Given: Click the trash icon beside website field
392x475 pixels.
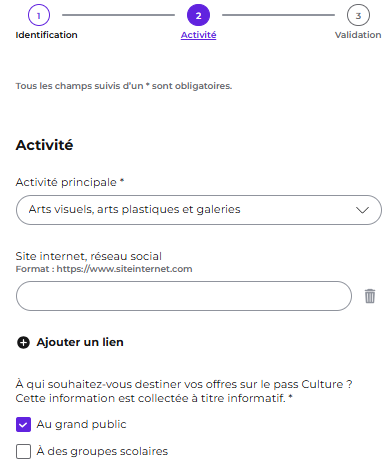Looking at the screenshot, I should tap(370, 296).
